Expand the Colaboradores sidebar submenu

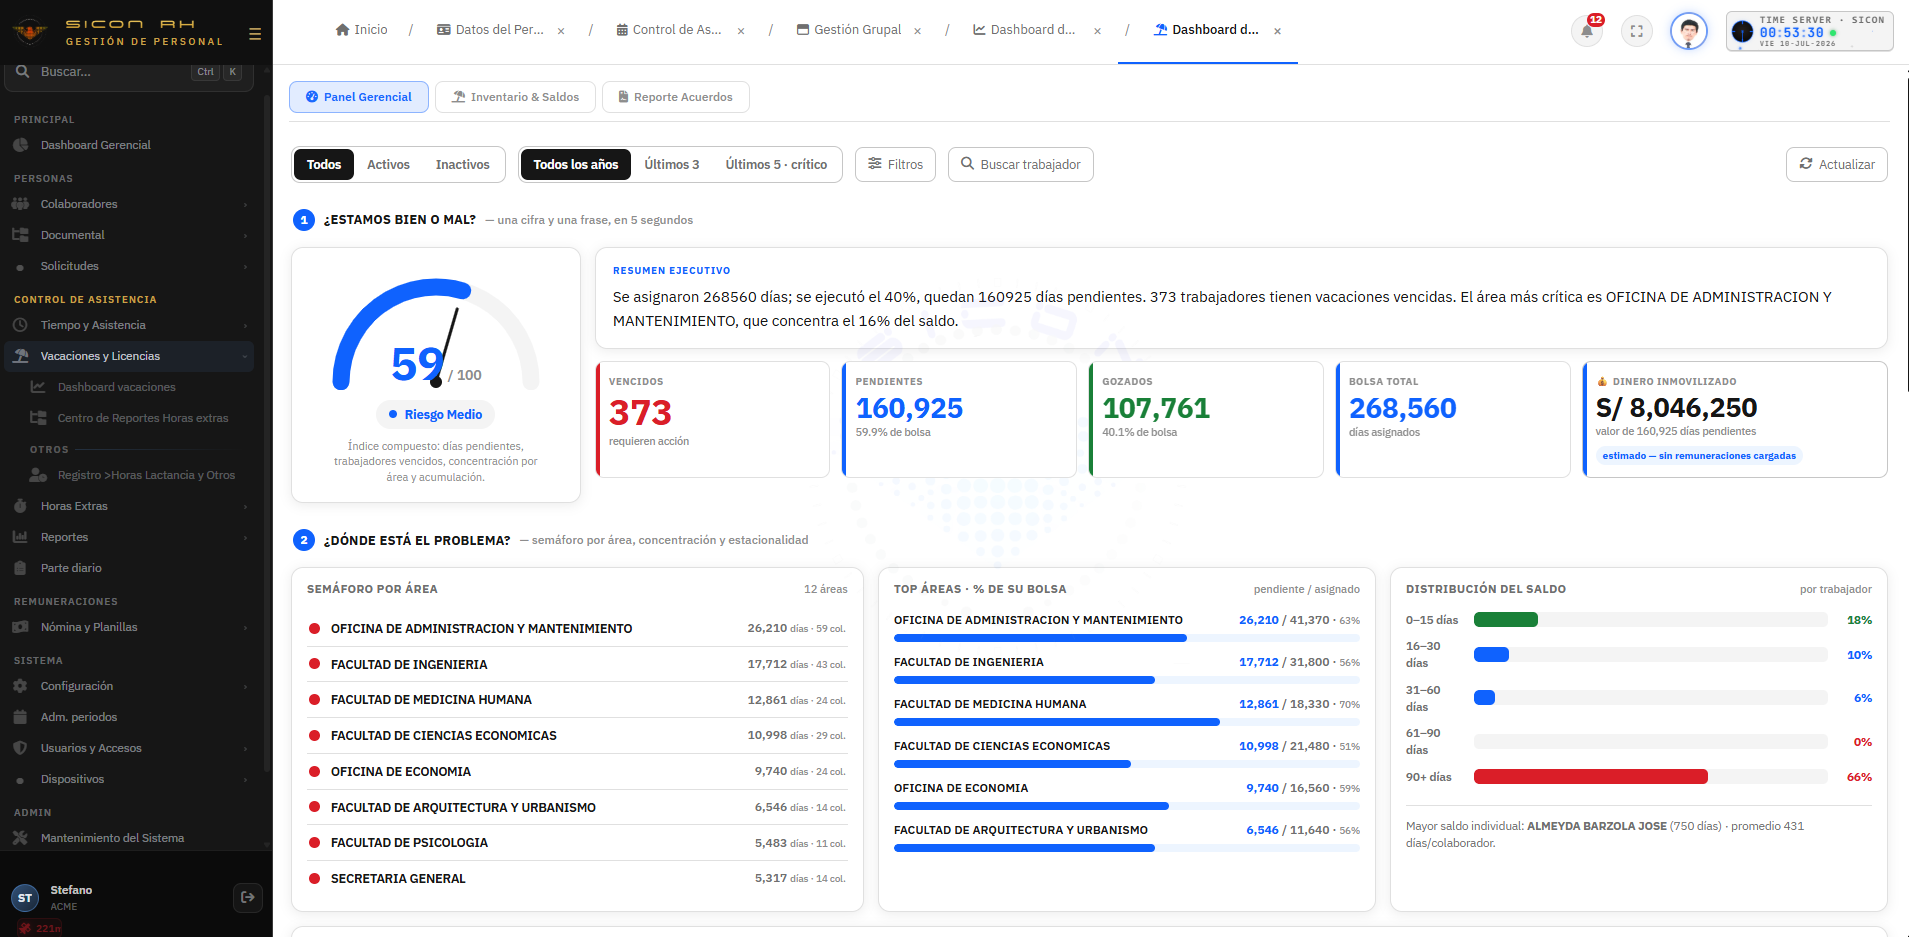245,205
